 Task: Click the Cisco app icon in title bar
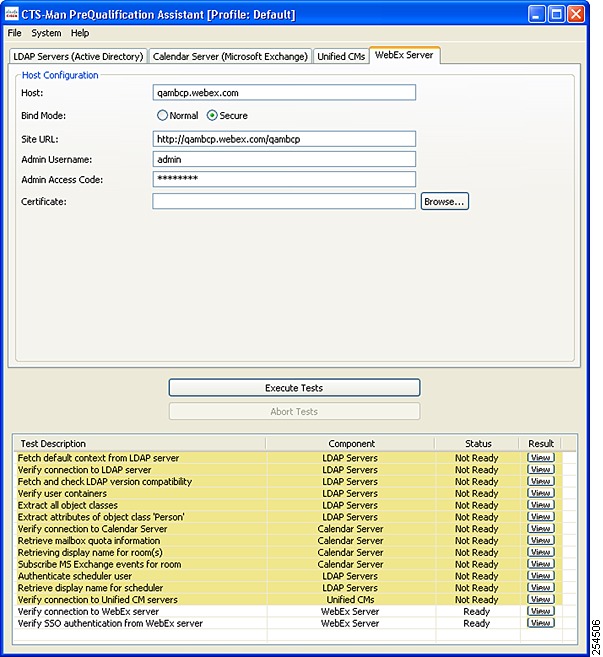pos(12,15)
